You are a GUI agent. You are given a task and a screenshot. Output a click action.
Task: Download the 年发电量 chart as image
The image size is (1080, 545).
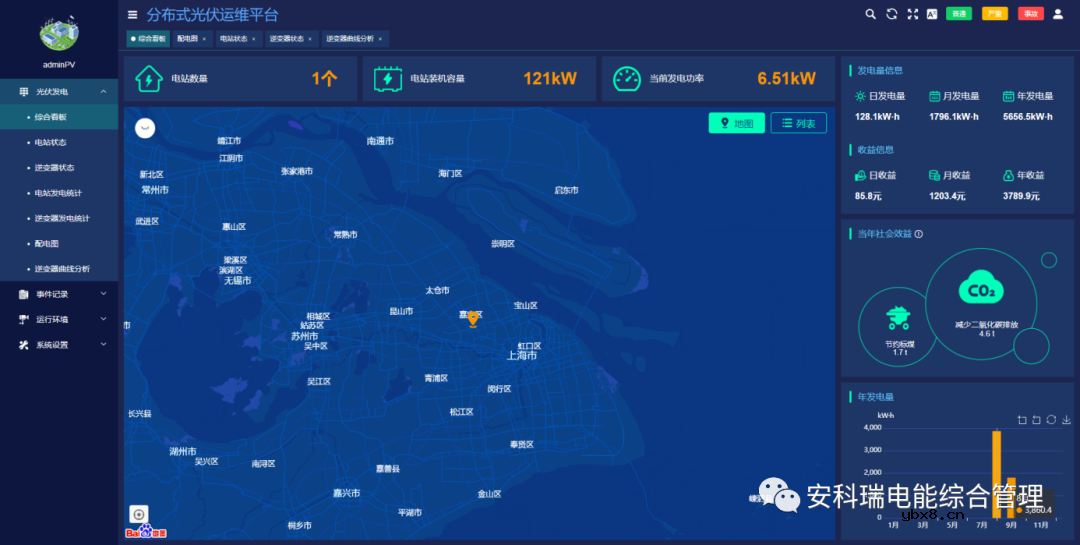(x=1066, y=420)
